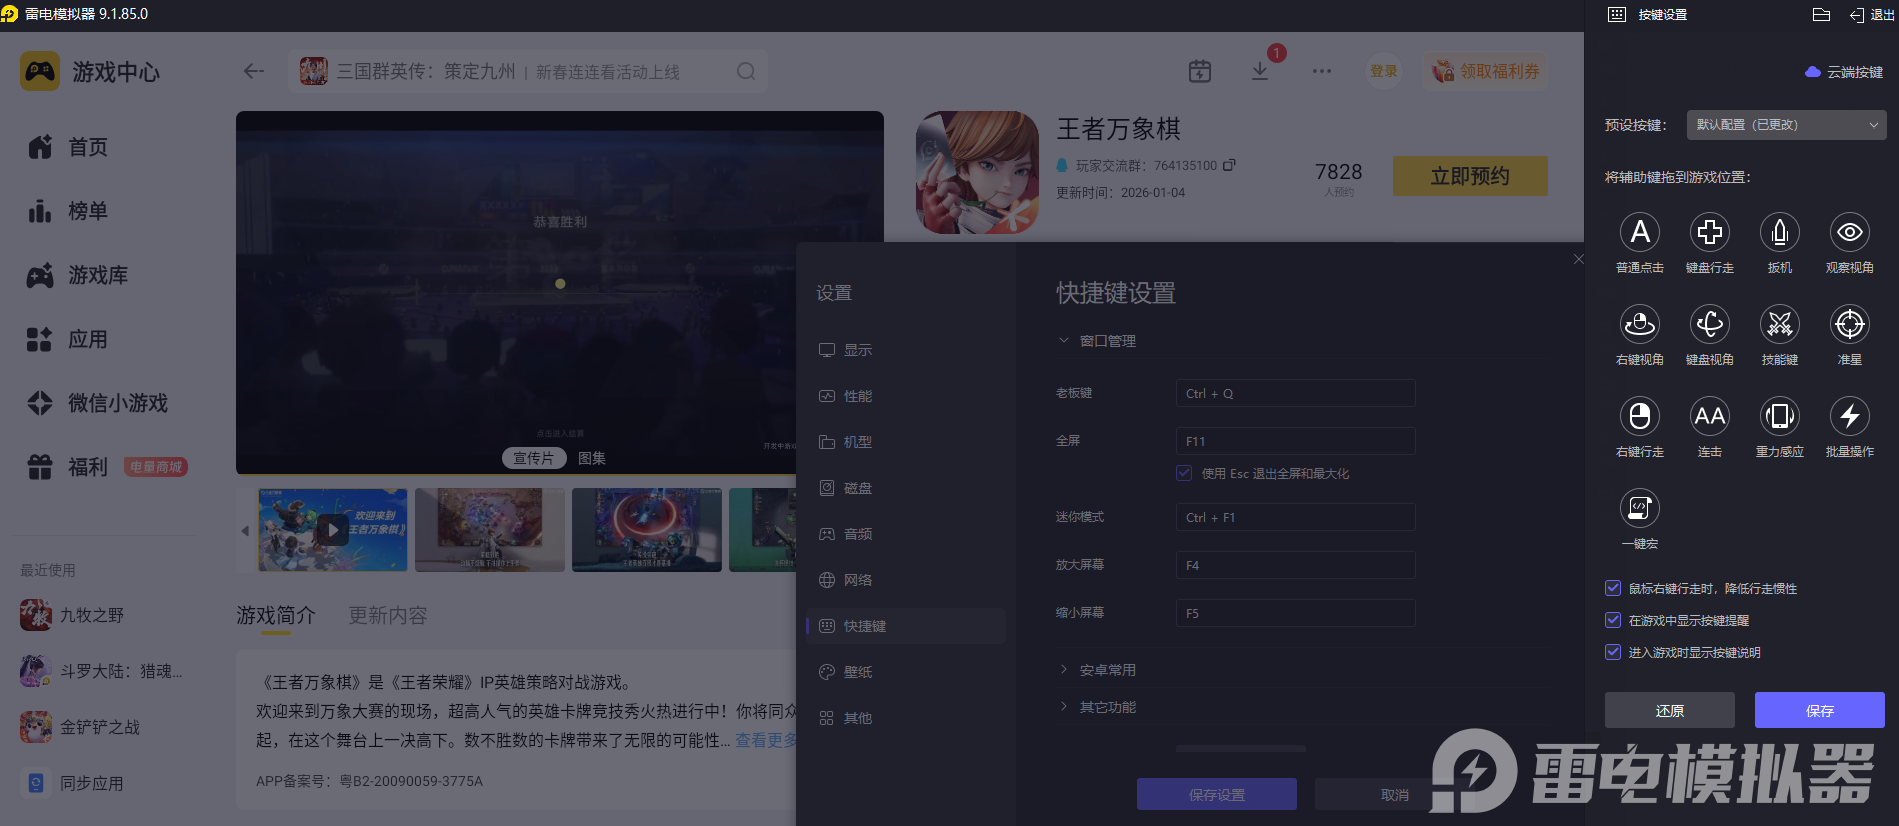
Task: Go to 首页 in game center sidebar
Action: point(68,147)
